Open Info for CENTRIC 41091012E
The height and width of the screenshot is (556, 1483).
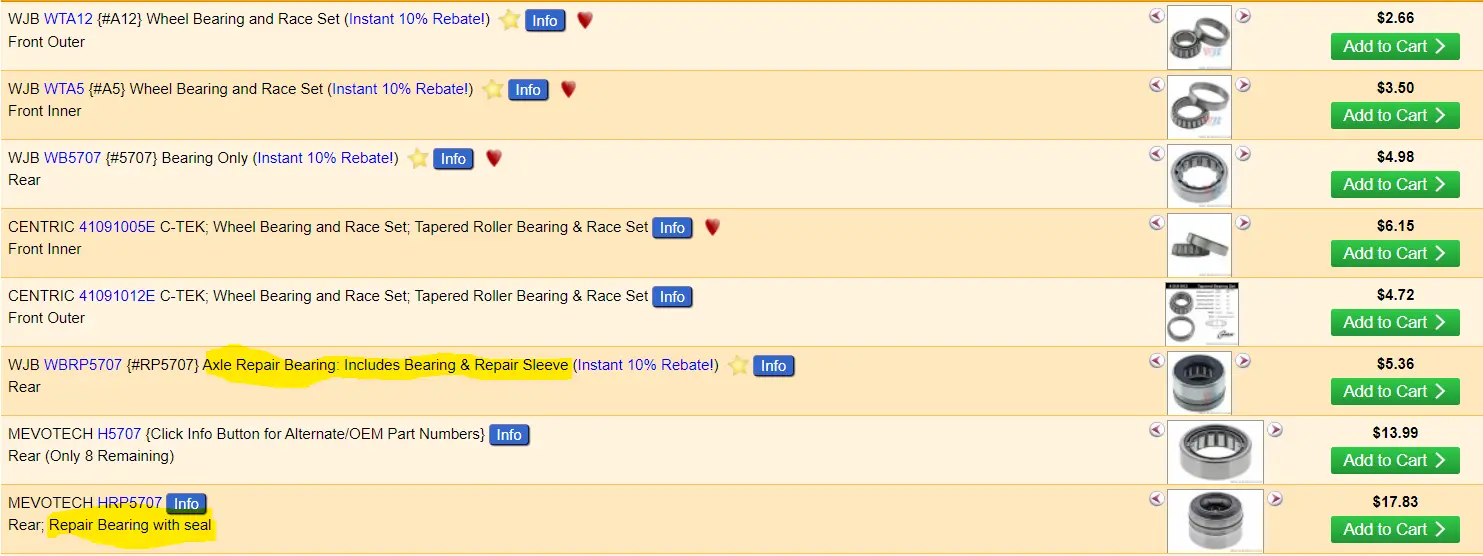click(x=672, y=297)
